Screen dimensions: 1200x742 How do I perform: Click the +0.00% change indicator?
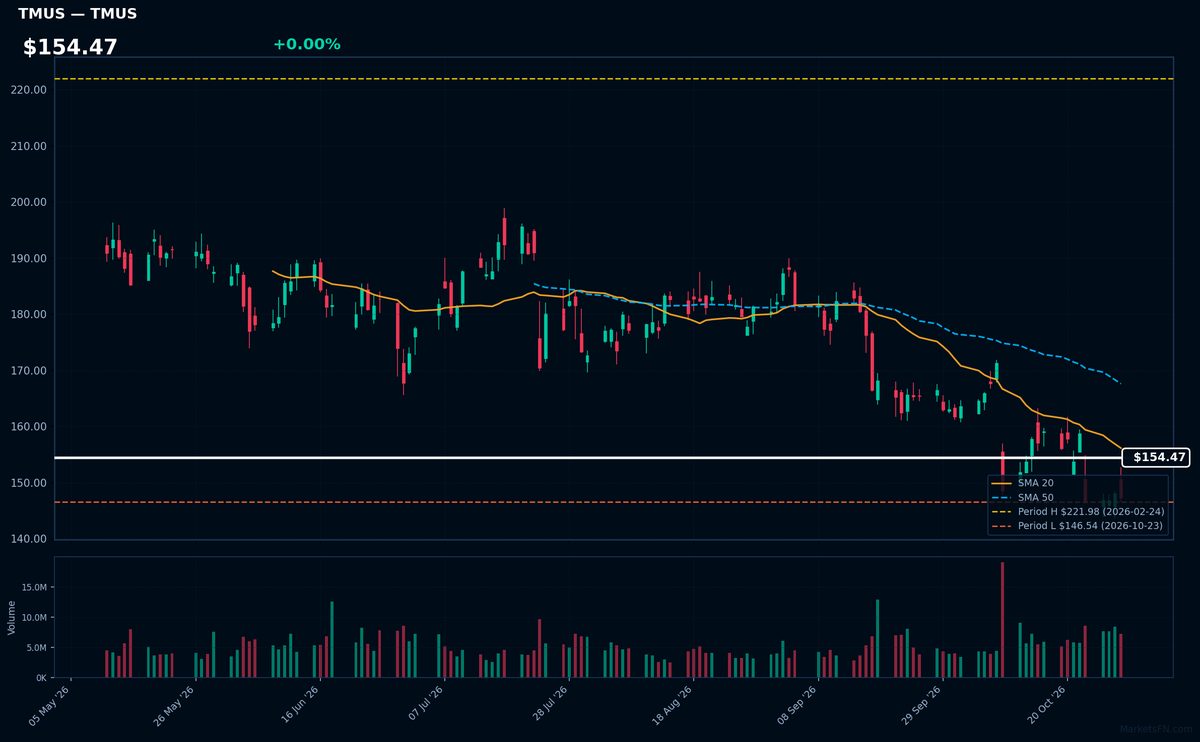(x=306, y=44)
